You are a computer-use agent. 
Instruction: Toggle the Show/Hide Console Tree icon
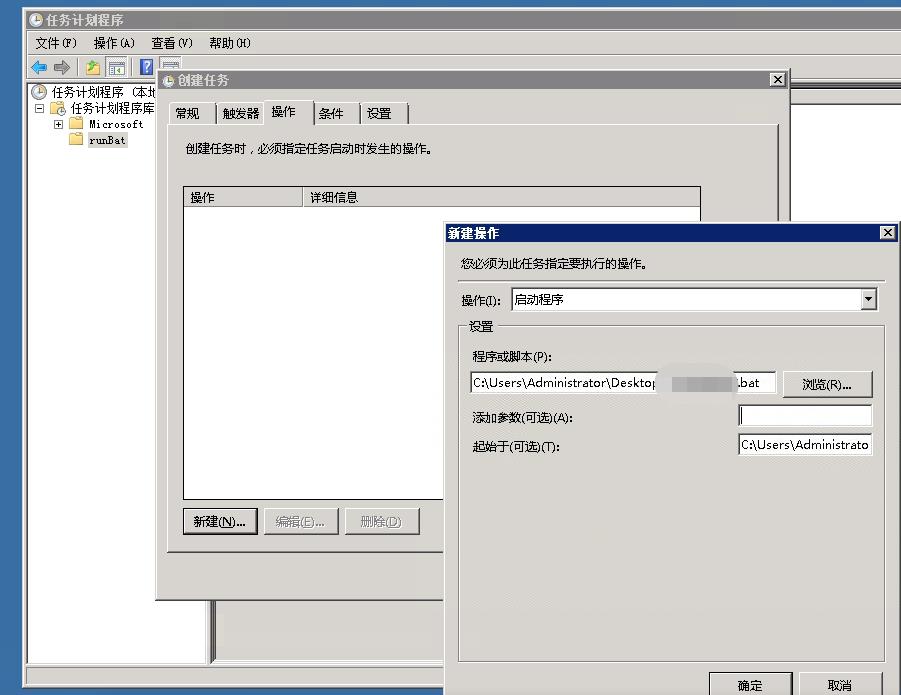(x=117, y=67)
